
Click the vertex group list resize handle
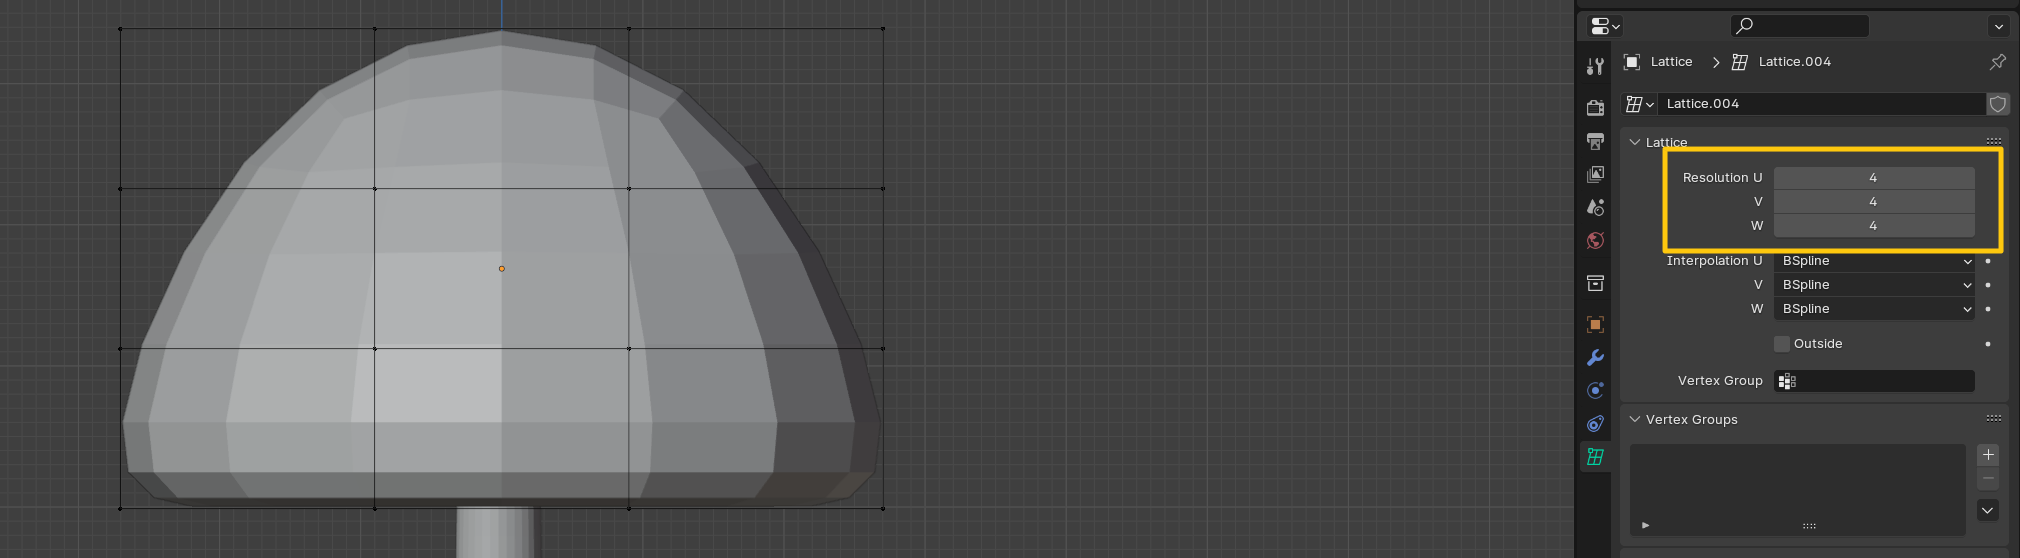(x=1809, y=526)
